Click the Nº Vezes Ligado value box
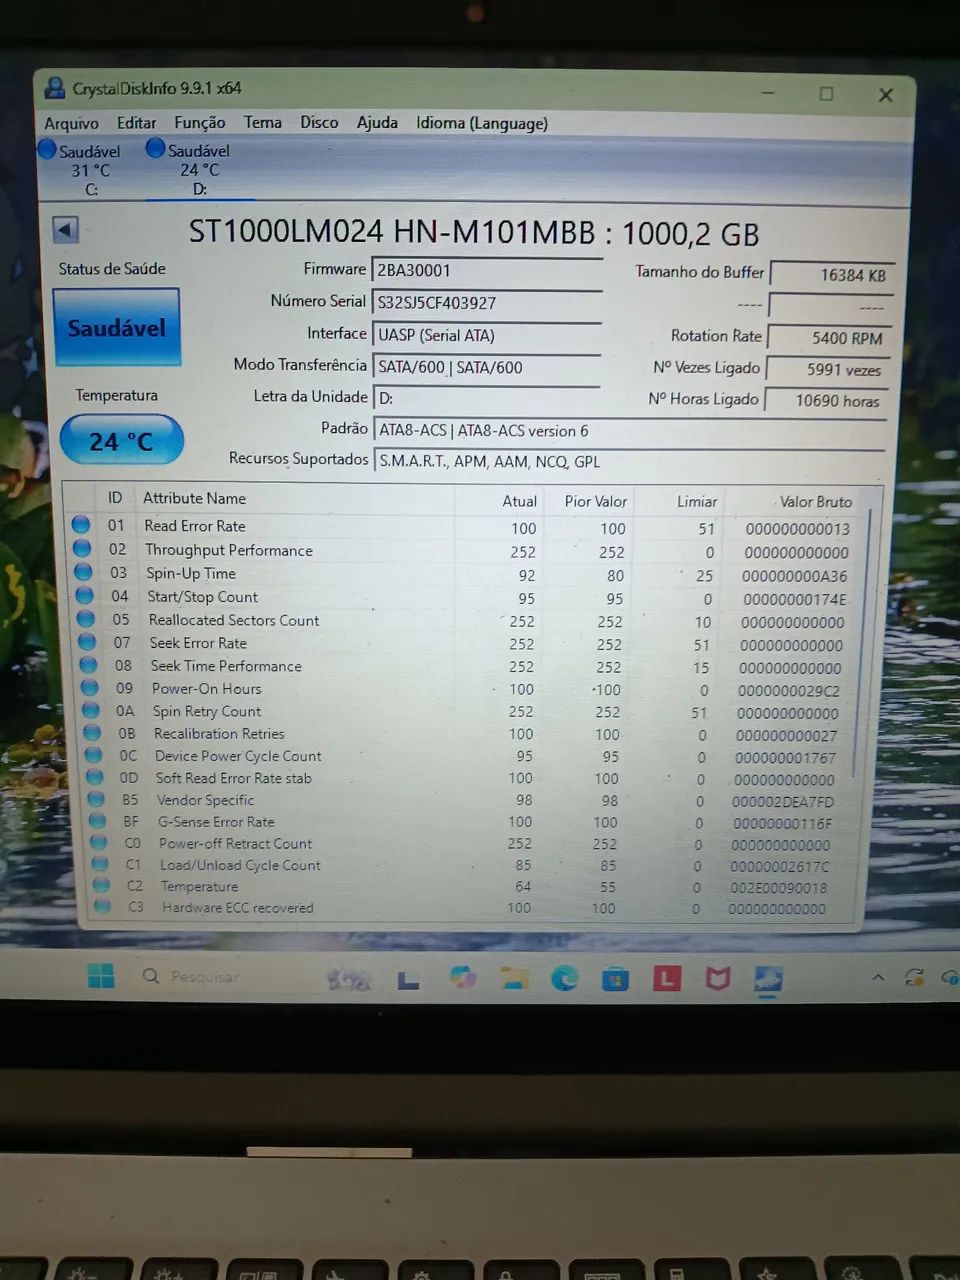 coord(828,369)
